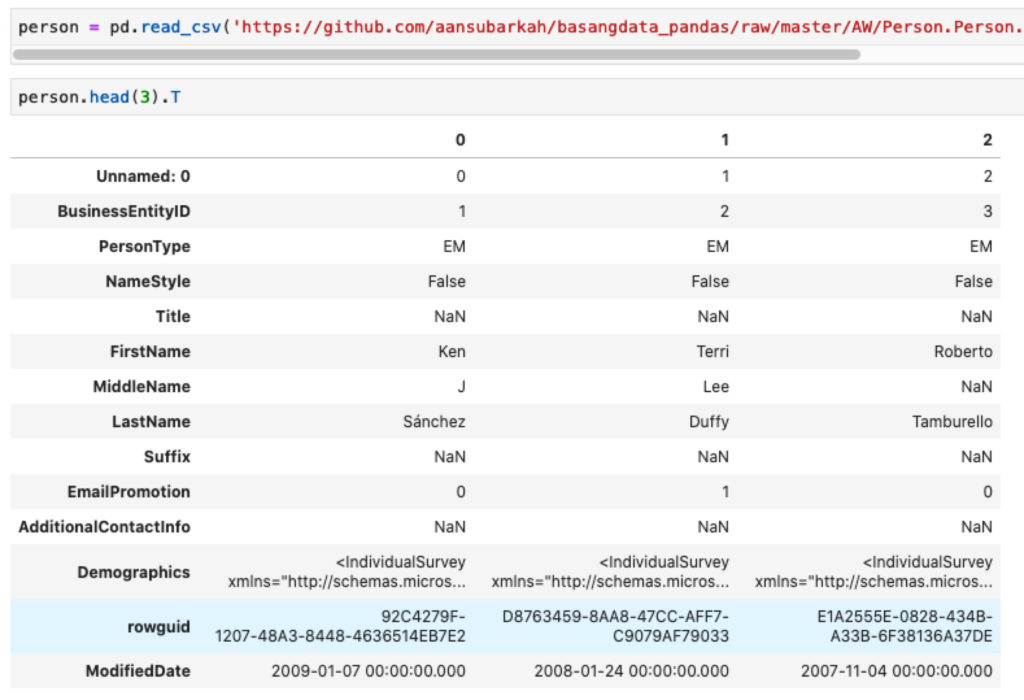Click the rowguid row label
Image resolution: width=1024 pixels, height=700 pixels.
(x=159, y=627)
